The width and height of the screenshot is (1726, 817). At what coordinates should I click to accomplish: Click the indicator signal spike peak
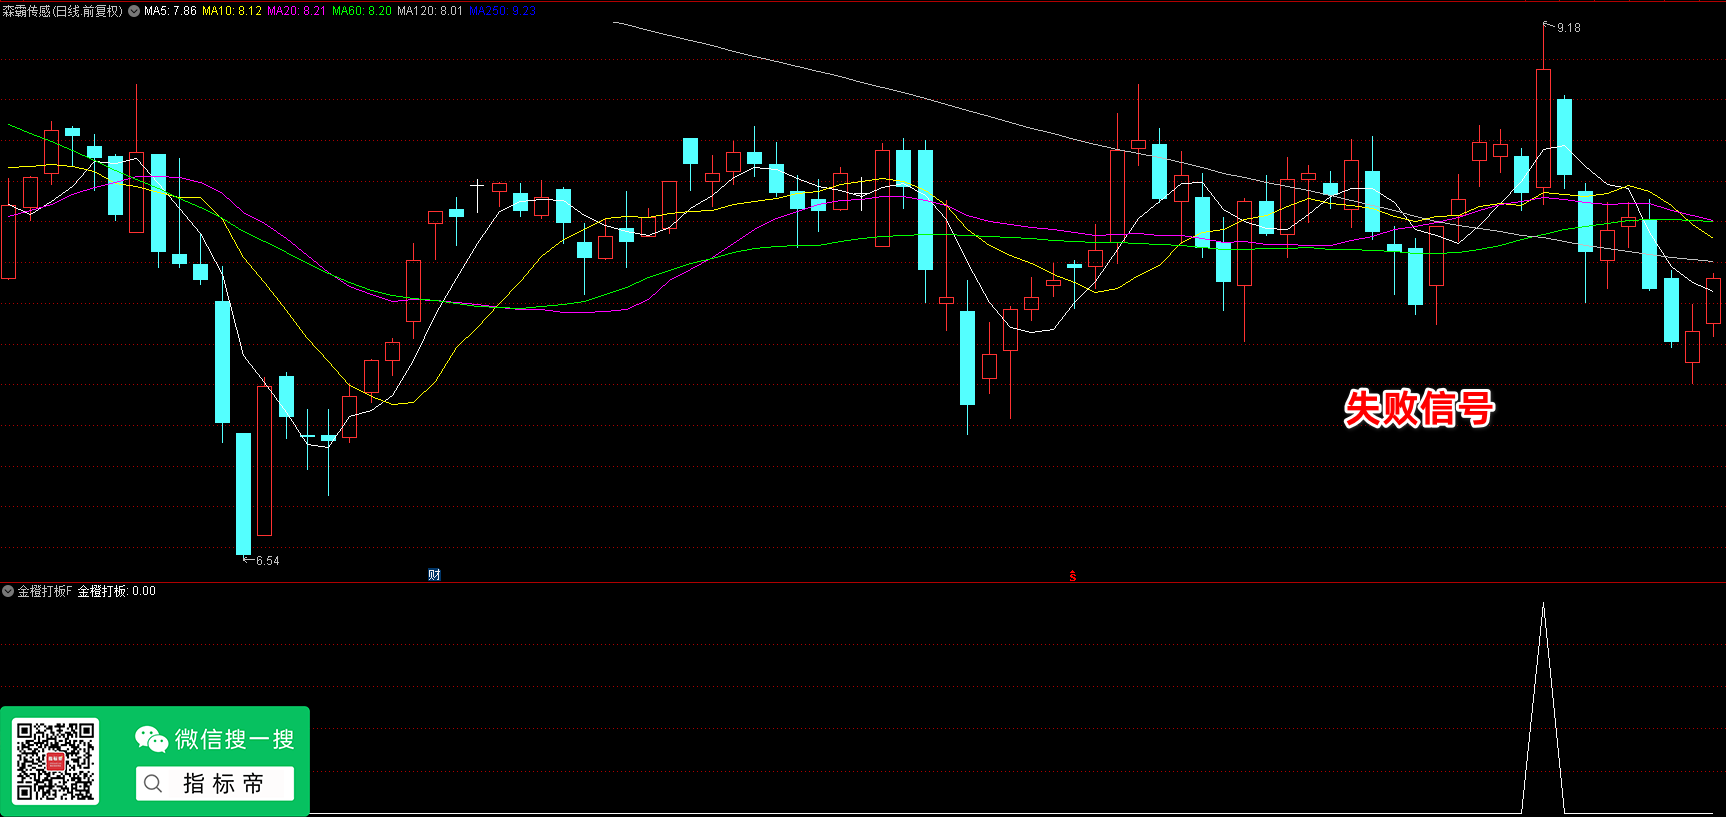click(1543, 604)
